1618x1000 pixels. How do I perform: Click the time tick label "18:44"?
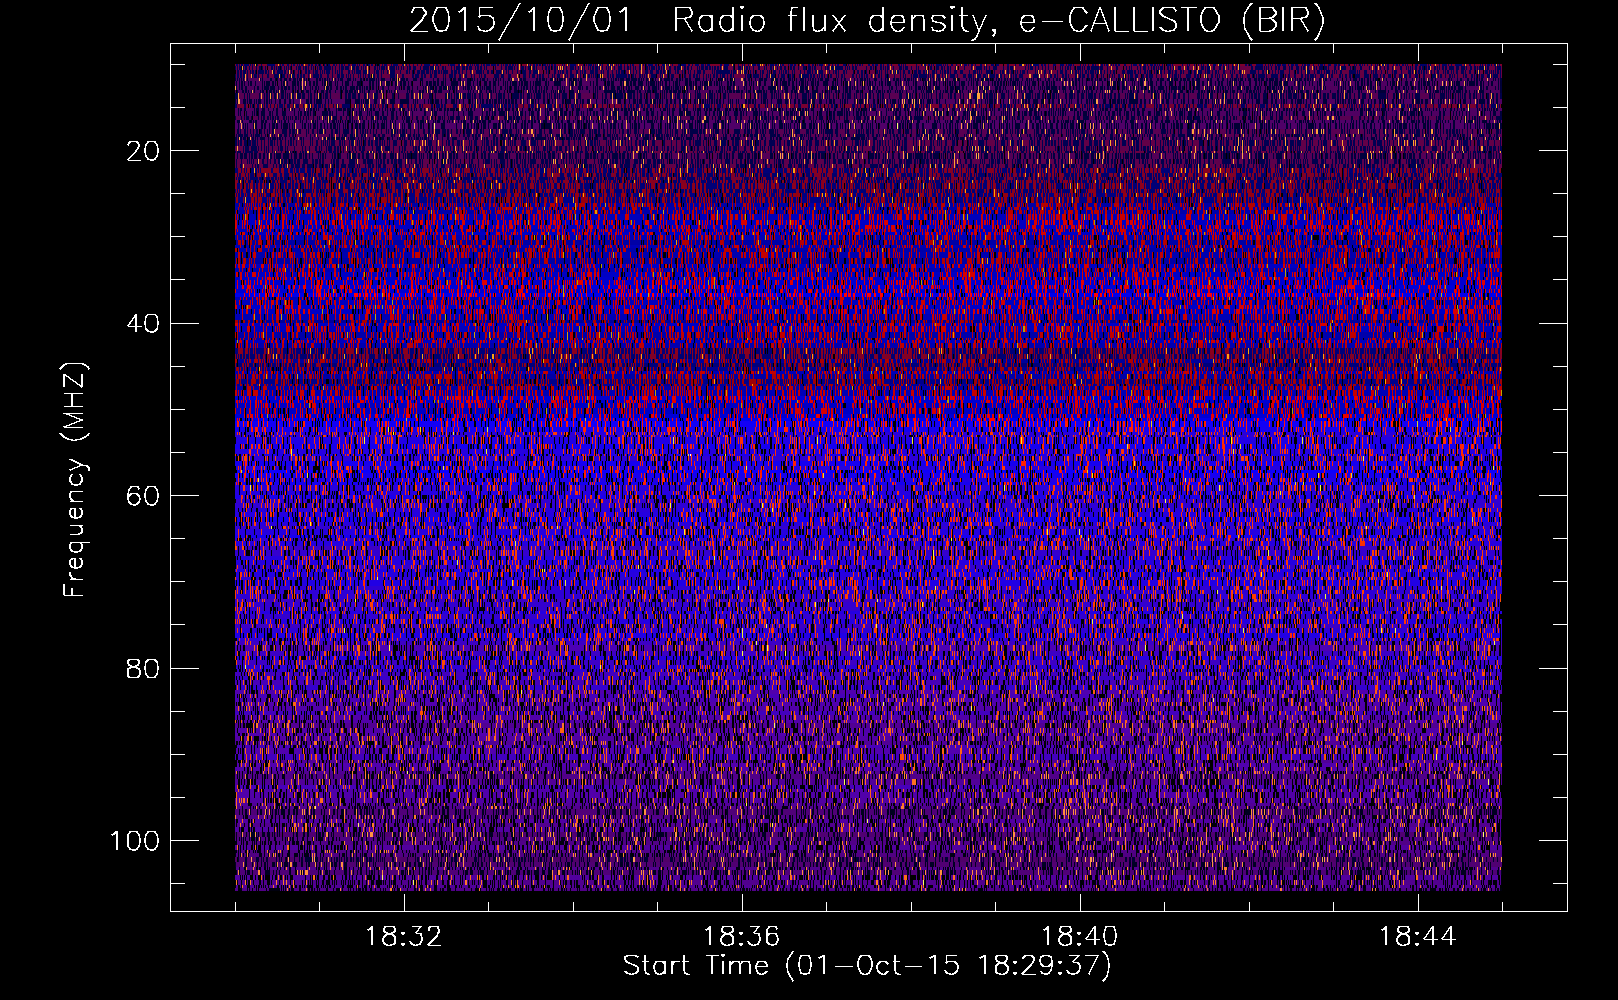(1418, 937)
